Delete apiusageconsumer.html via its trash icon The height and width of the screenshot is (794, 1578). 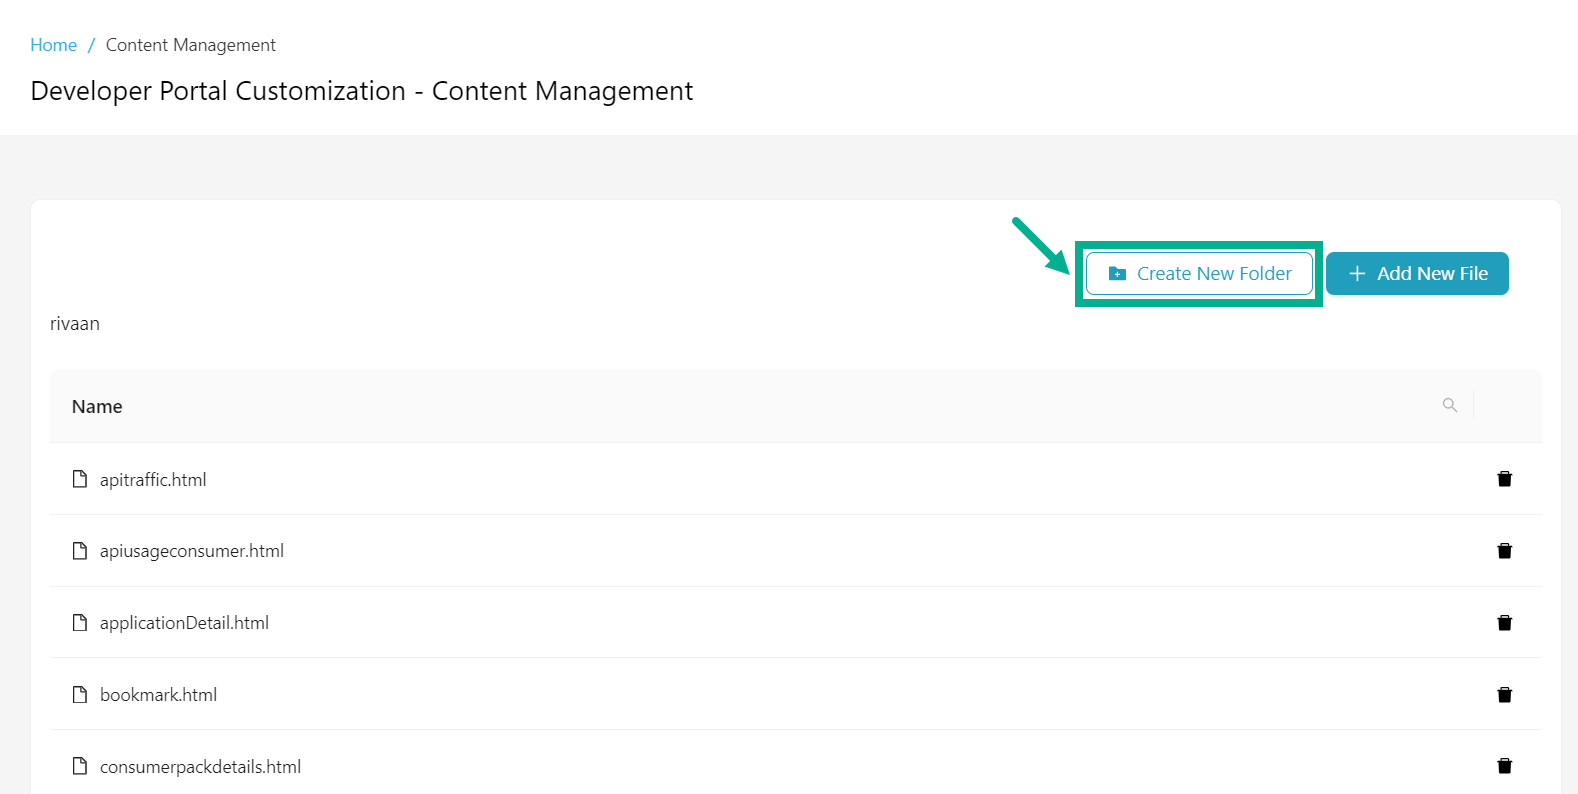(1504, 550)
